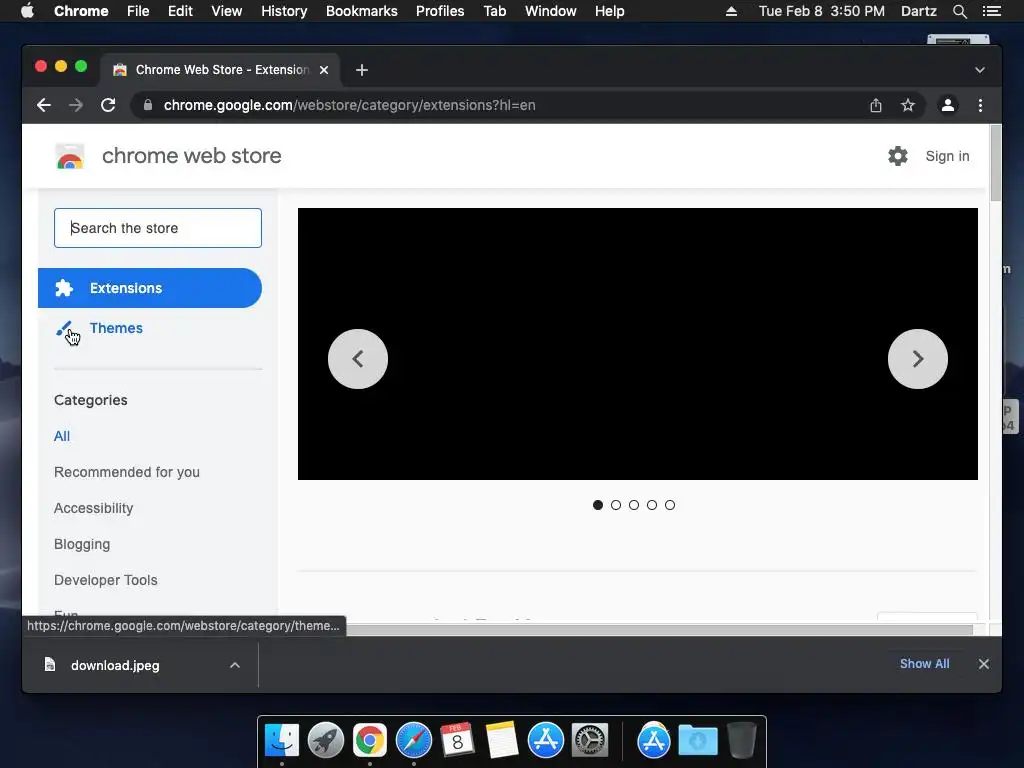1024x768 pixels.
Task: Open the tab search dropdown arrow
Action: [x=980, y=70]
